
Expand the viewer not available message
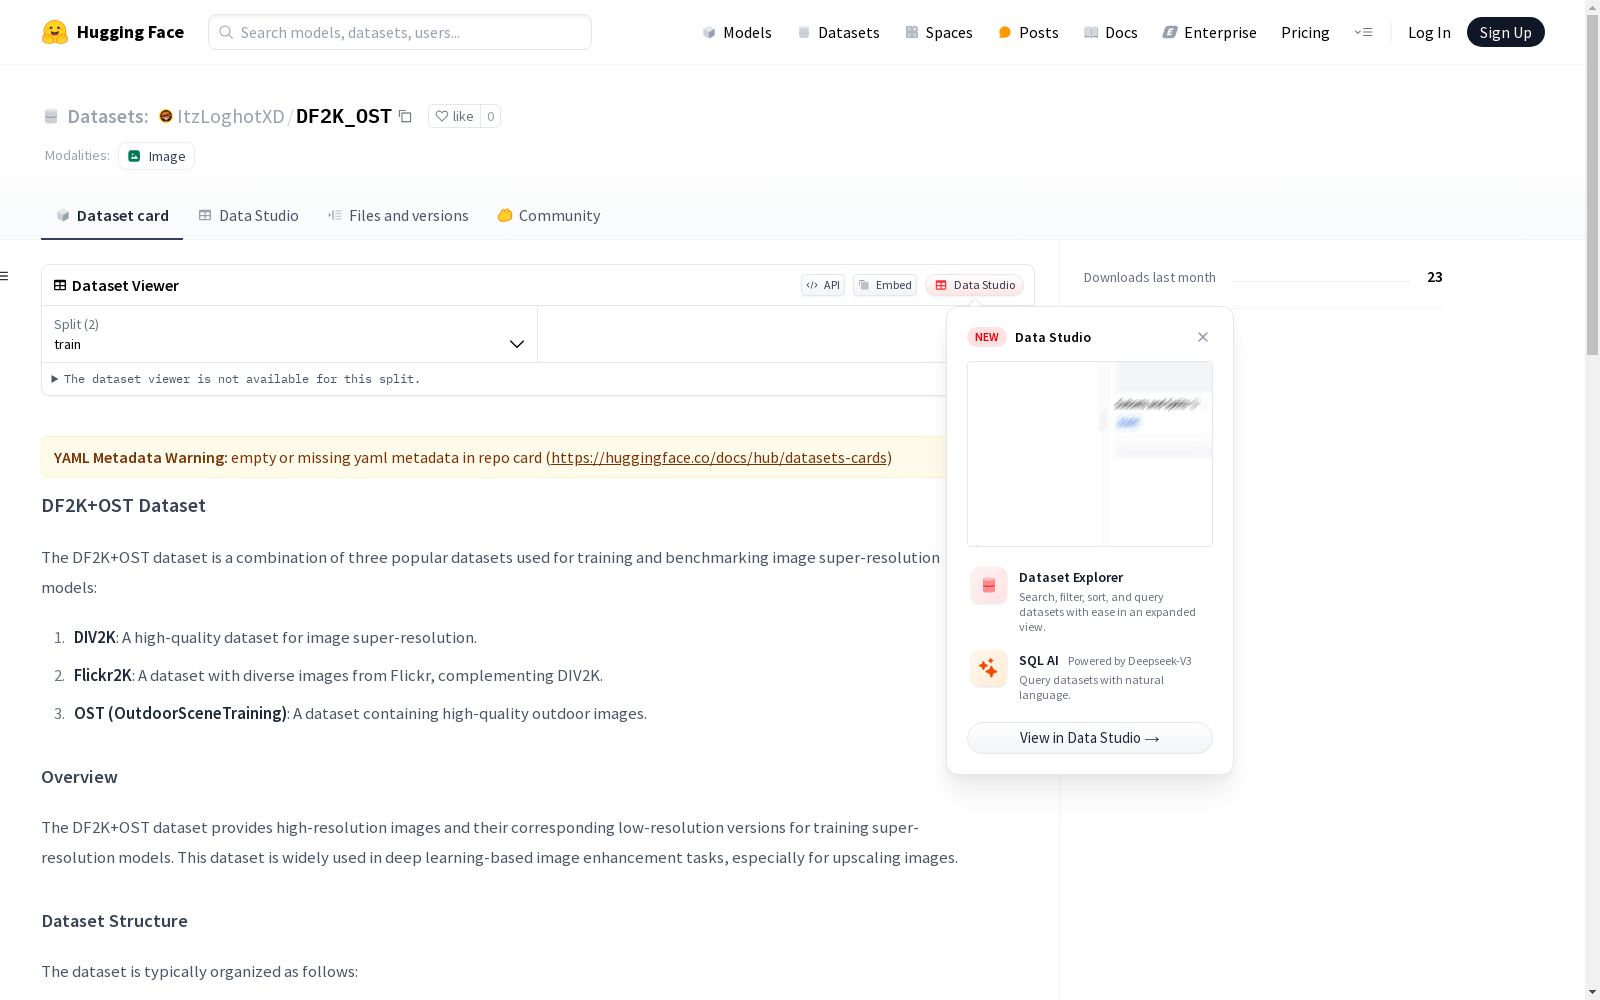pyautogui.click(x=236, y=379)
